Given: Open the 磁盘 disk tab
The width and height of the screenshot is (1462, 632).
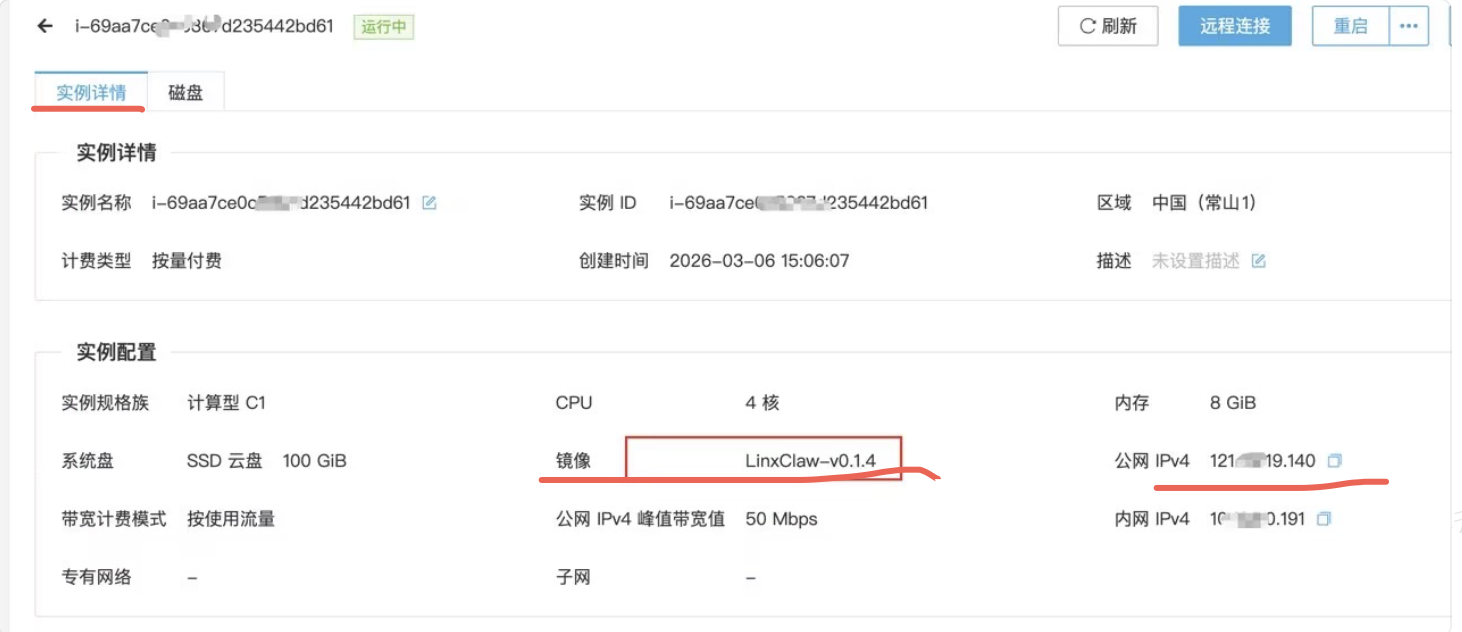Looking at the screenshot, I should (x=185, y=92).
